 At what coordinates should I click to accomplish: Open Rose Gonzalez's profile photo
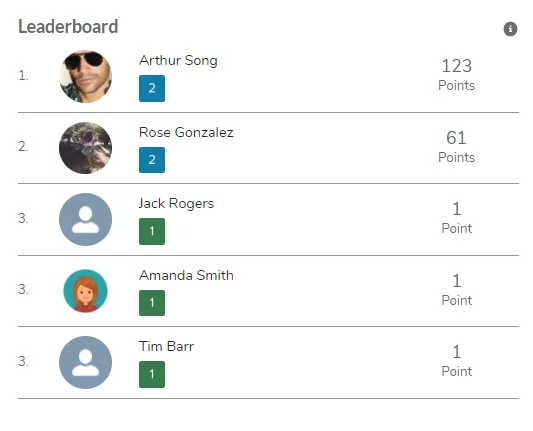pyautogui.click(x=85, y=148)
